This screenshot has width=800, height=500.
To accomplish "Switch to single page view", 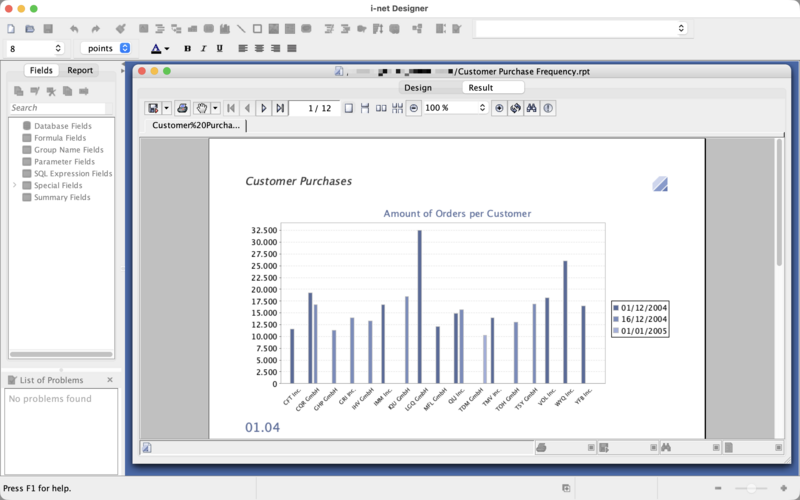I will pyautogui.click(x=348, y=108).
